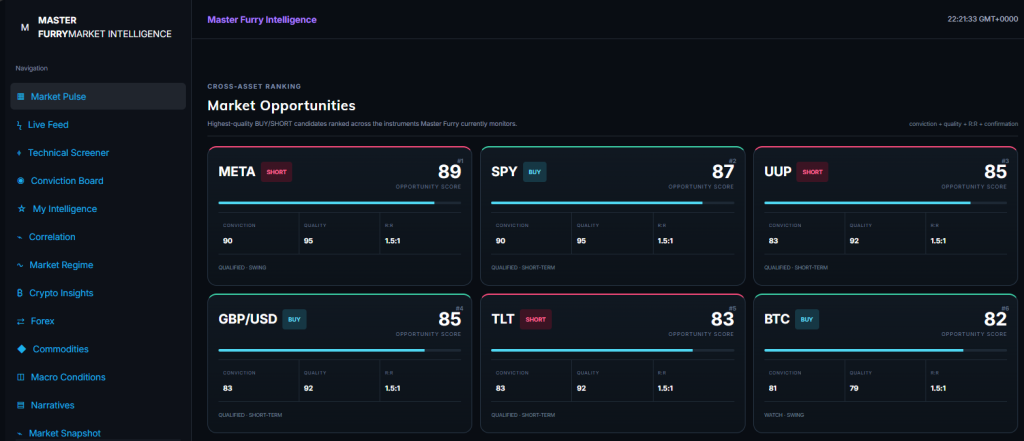Image resolution: width=1024 pixels, height=441 pixels.
Task: Click the UUP SHORT badge
Action: (x=812, y=172)
